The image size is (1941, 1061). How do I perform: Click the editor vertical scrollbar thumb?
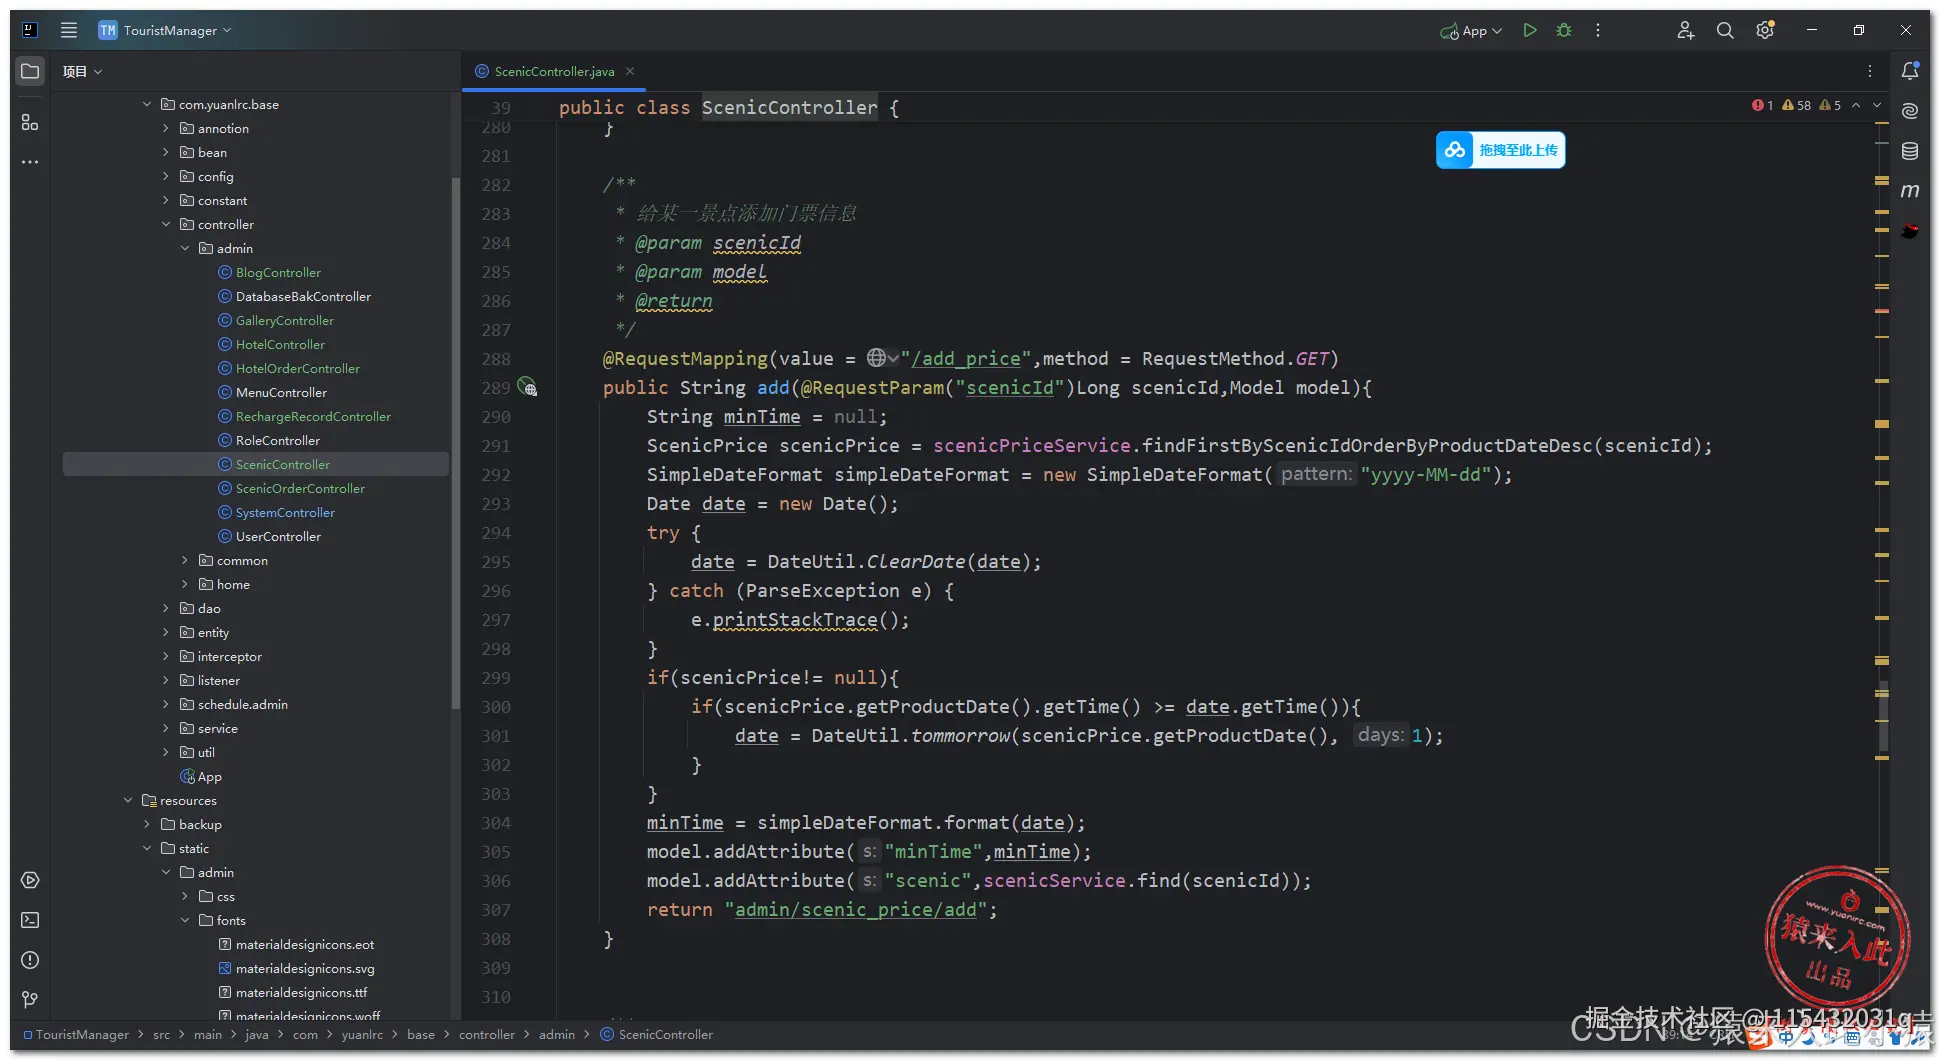coord(1884,715)
